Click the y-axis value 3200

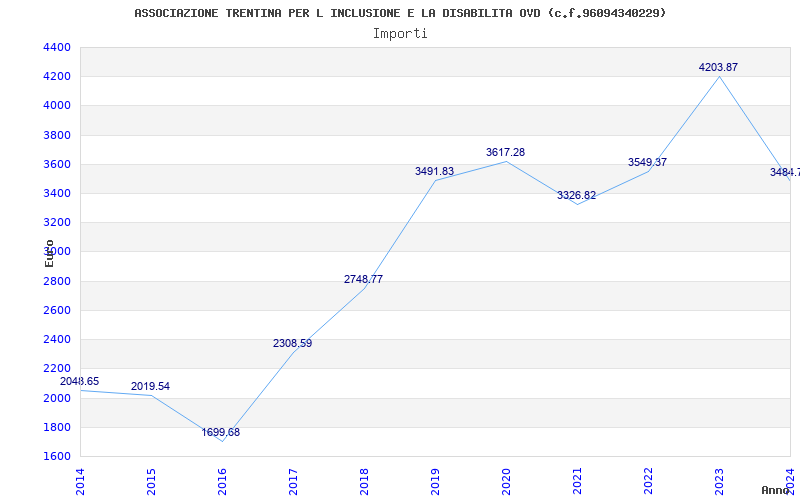[x=57, y=222]
